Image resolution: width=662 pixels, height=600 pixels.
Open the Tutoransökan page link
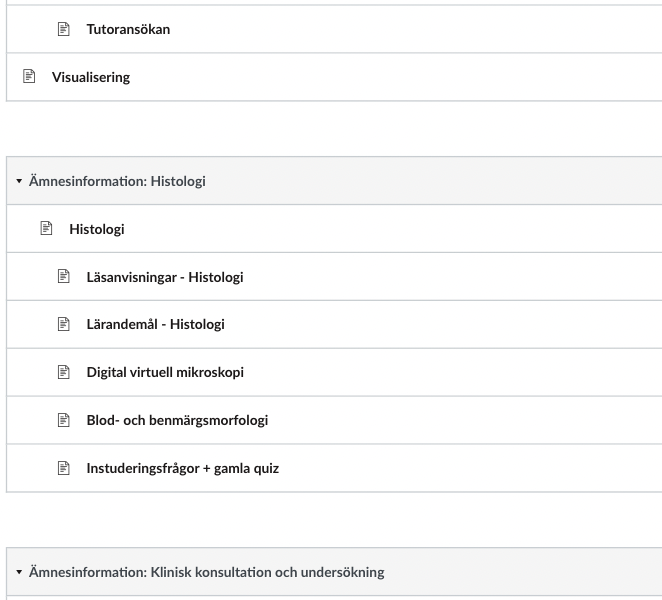click(128, 29)
